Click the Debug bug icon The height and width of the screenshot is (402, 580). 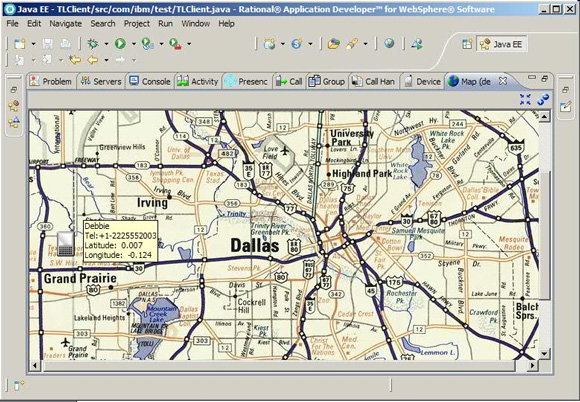pos(92,44)
